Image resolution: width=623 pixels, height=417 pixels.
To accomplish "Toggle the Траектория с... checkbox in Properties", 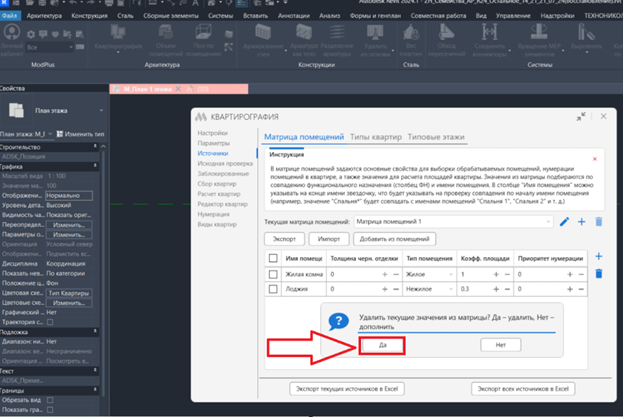I will [x=50, y=322].
